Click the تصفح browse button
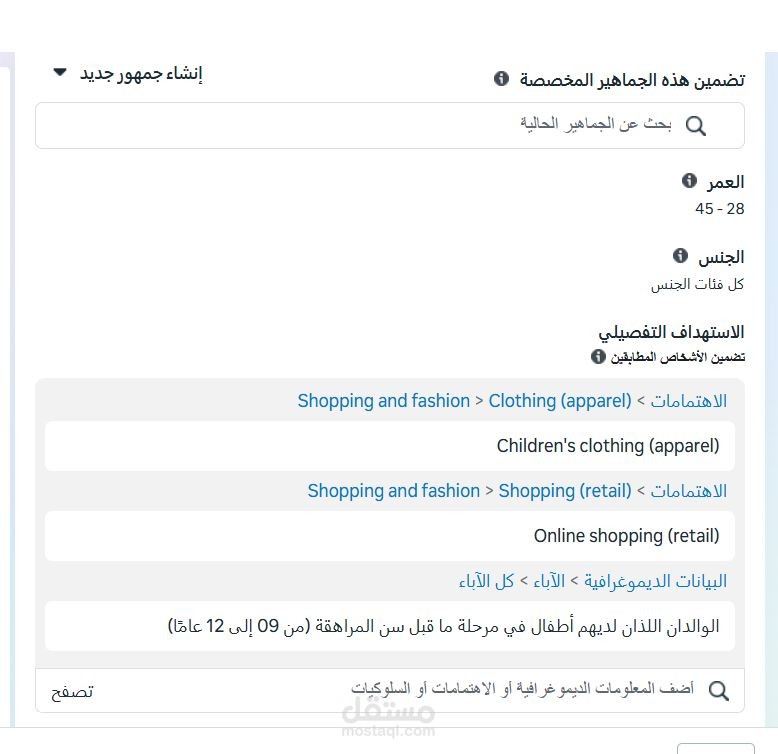The image size is (778, 754). (x=72, y=691)
